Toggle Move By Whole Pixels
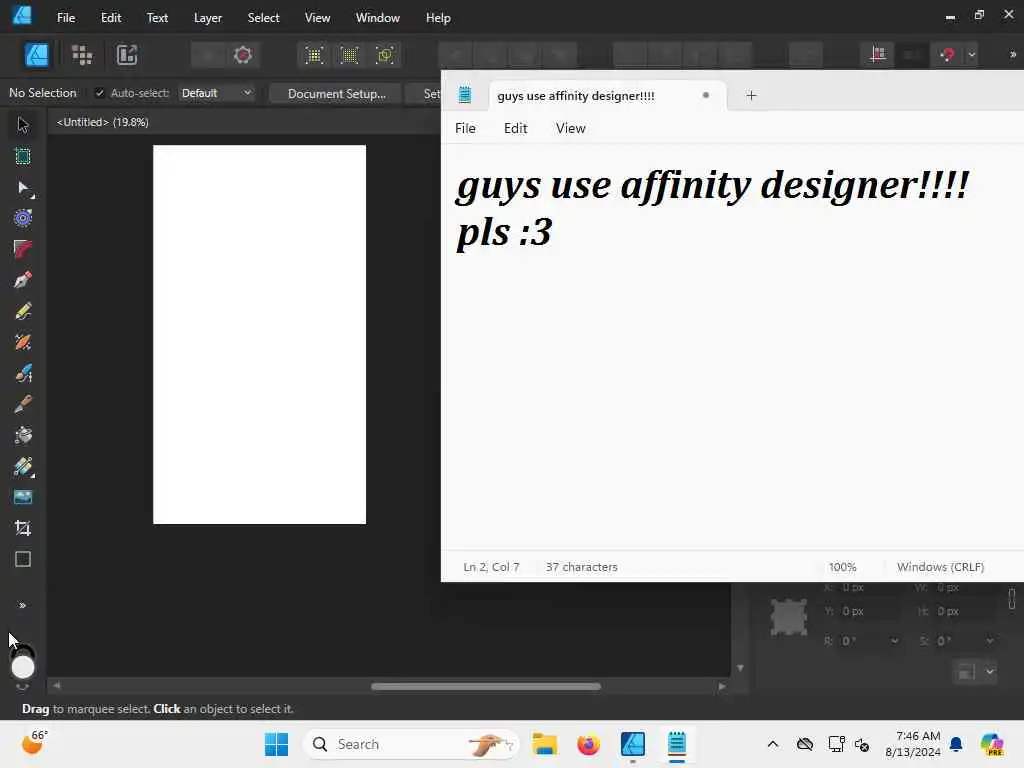The width and height of the screenshot is (1024, 768). coord(912,55)
